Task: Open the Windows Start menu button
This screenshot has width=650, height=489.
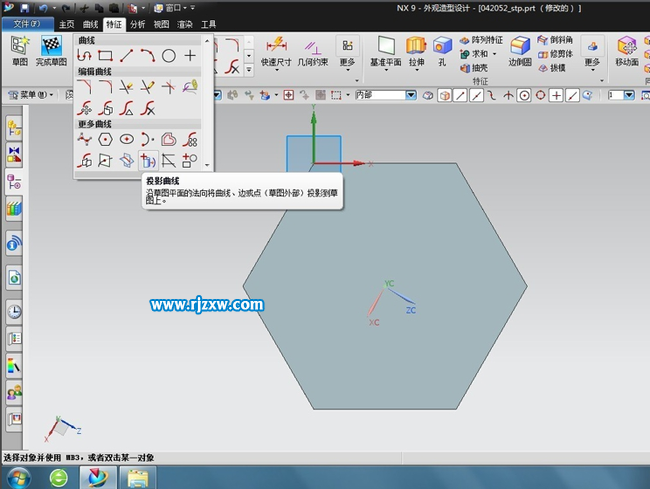Action: tap(20, 477)
